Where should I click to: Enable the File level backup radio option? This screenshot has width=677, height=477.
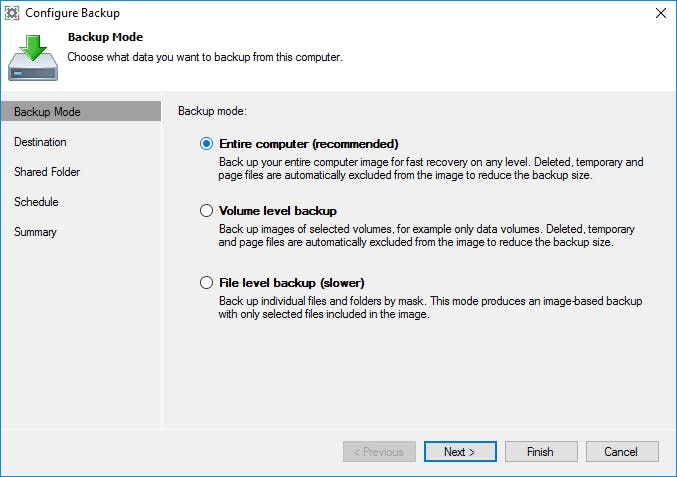point(207,283)
